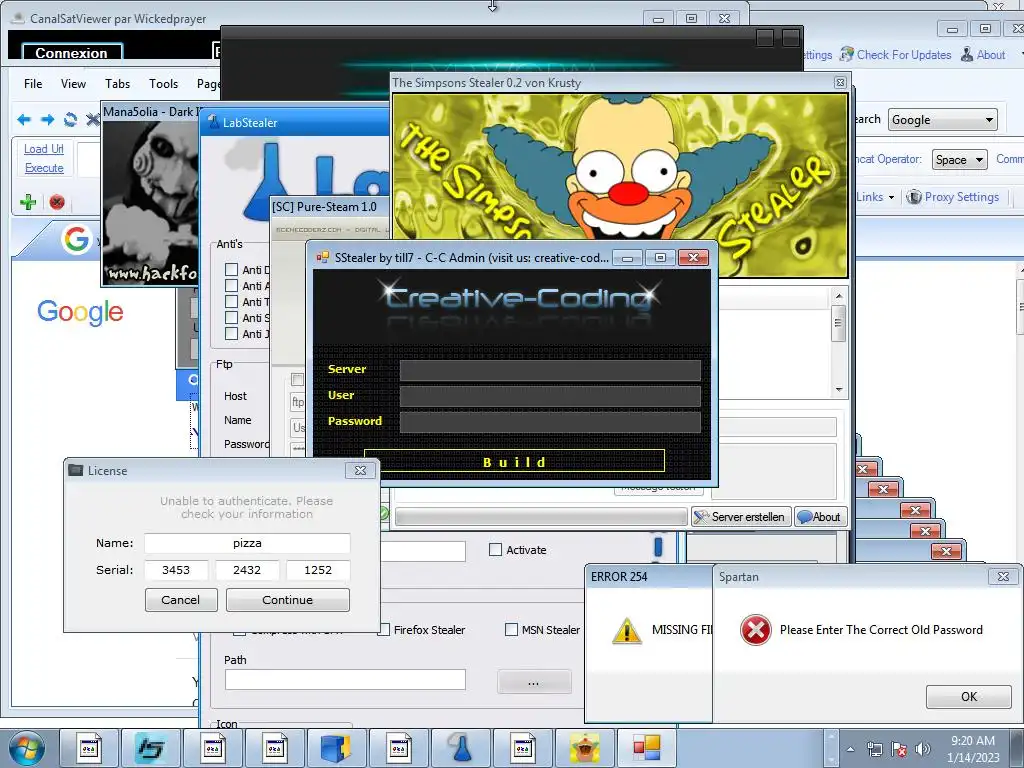The image size is (1024, 768).
Task: Click Cancel in the License dialog
Action: click(x=181, y=600)
